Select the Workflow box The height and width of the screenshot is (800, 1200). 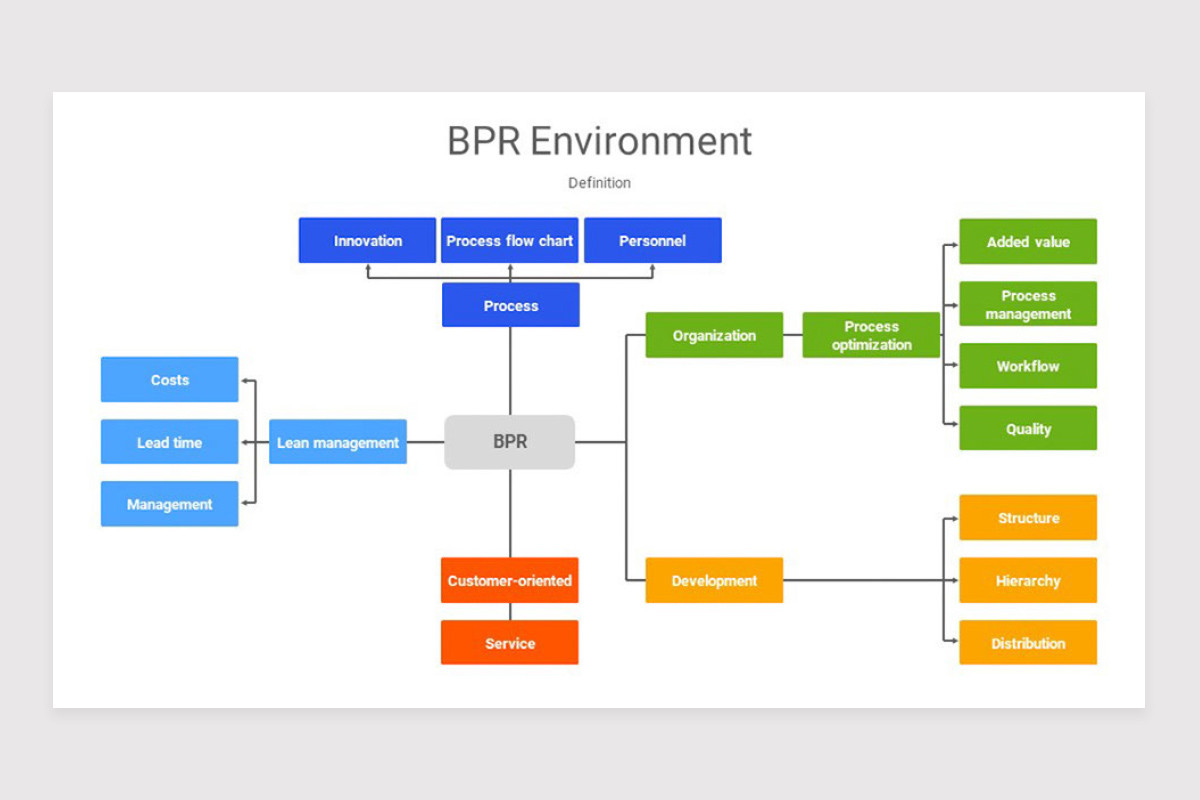pos(1027,365)
